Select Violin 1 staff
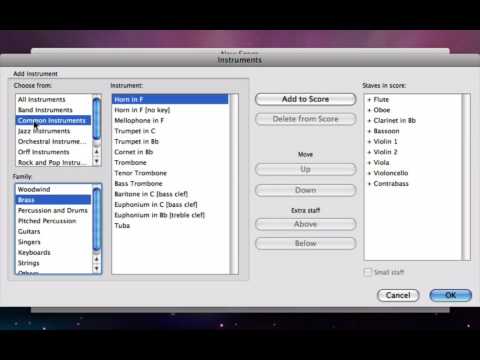480x360 pixels. pos(413,141)
